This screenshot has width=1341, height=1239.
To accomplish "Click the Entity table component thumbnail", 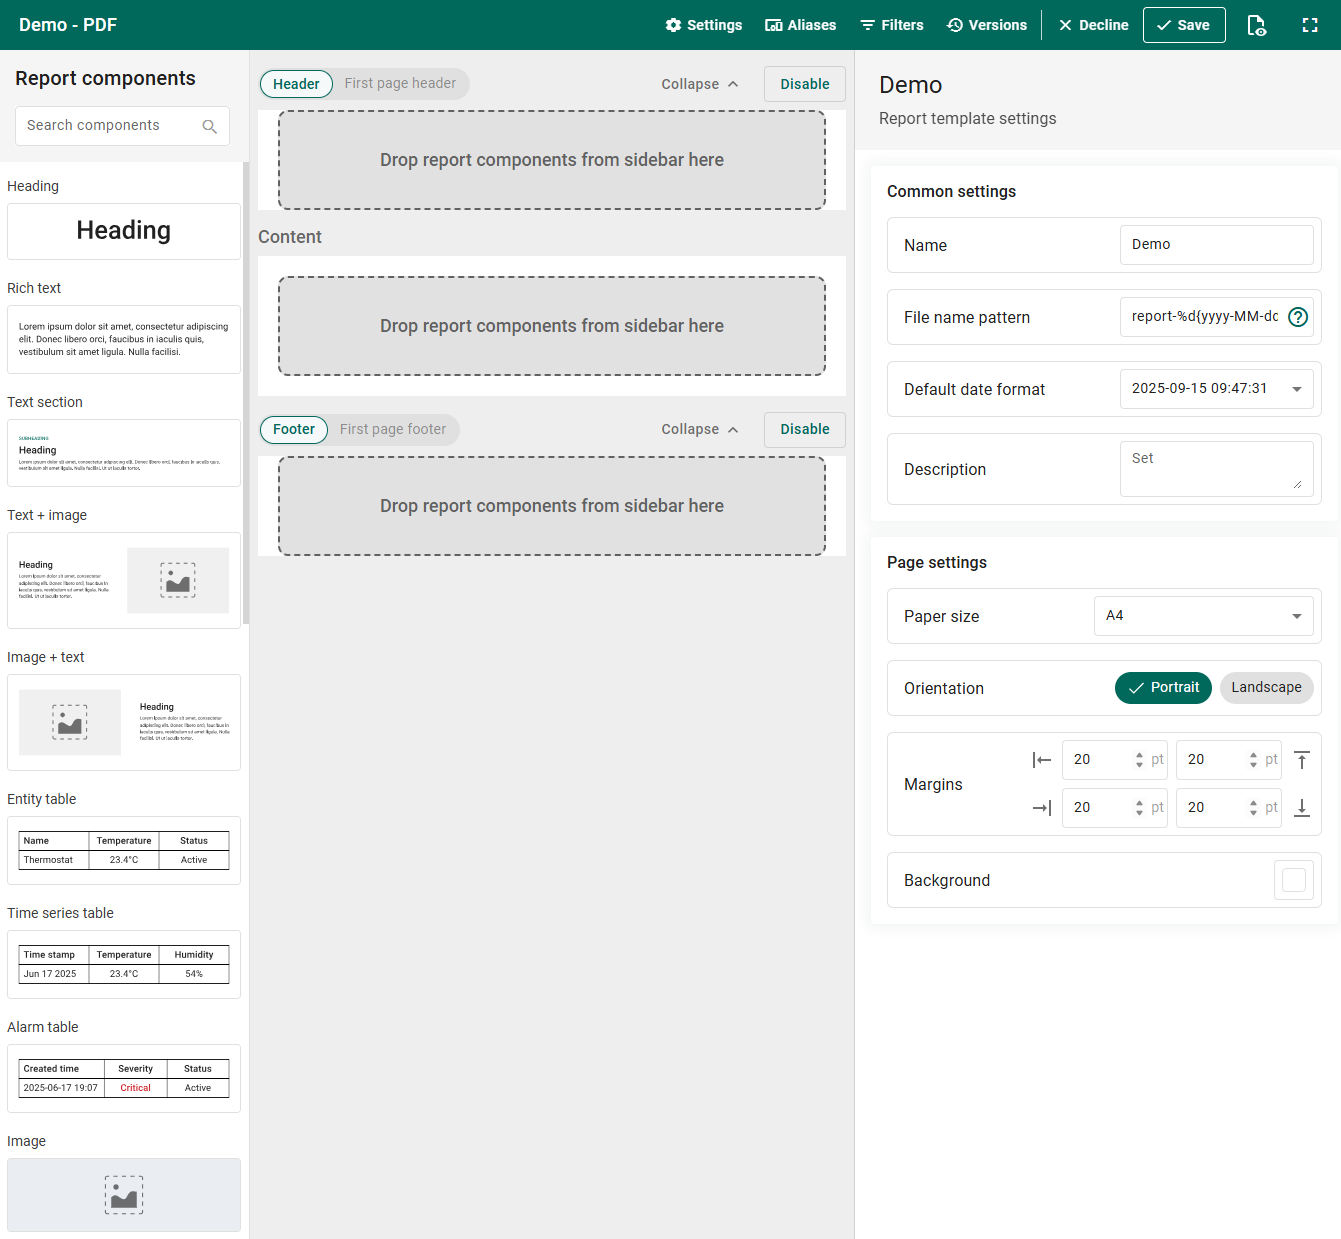I will pos(124,850).
